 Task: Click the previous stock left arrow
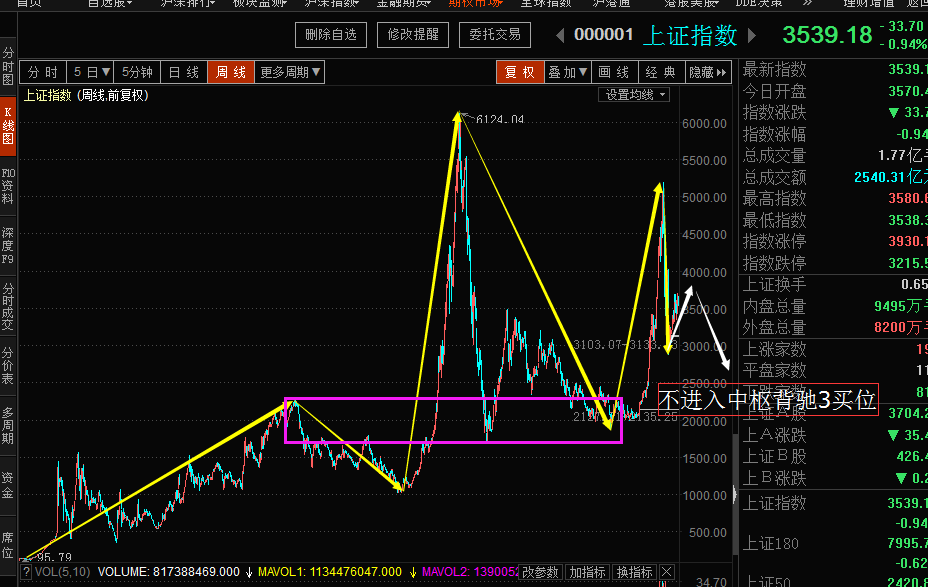[x=562, y=35]
